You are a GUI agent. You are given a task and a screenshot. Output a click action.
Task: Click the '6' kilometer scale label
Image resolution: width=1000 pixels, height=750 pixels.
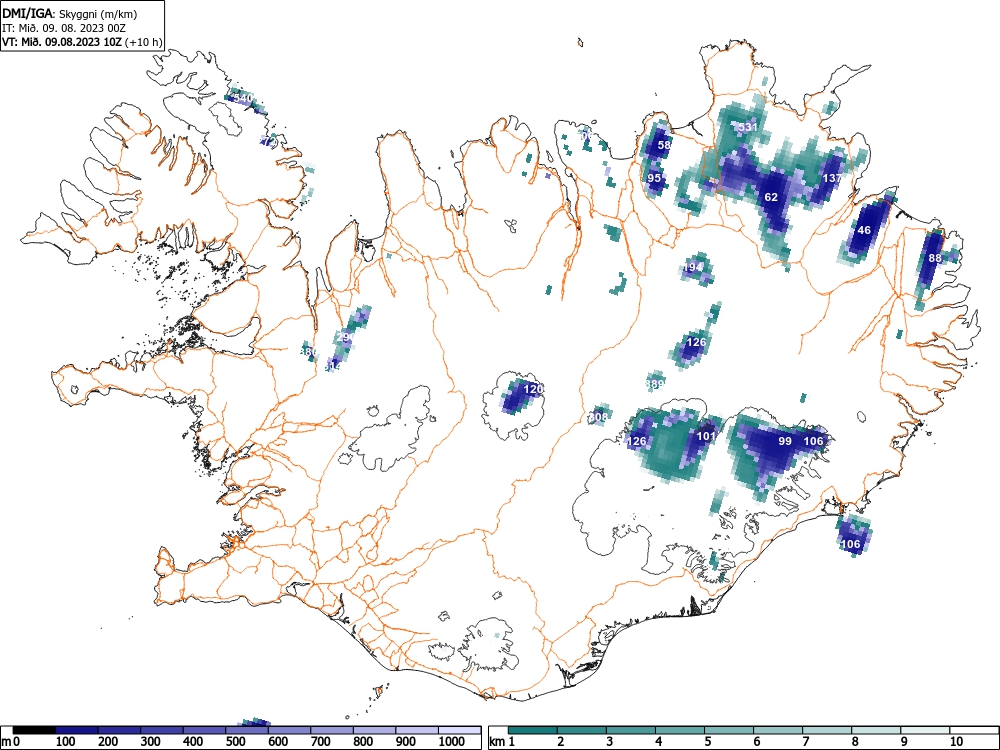click(x=757, y=742)
